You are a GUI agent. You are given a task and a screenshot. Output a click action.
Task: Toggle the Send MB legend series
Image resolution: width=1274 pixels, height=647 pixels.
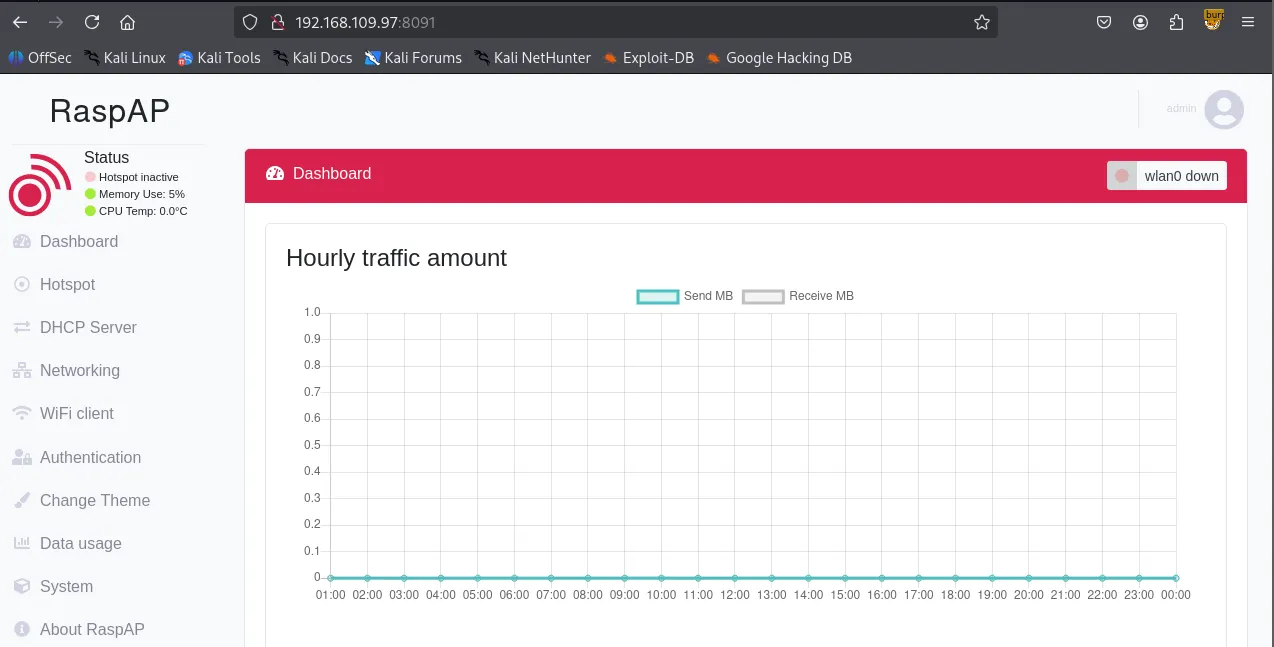point(685,296)
